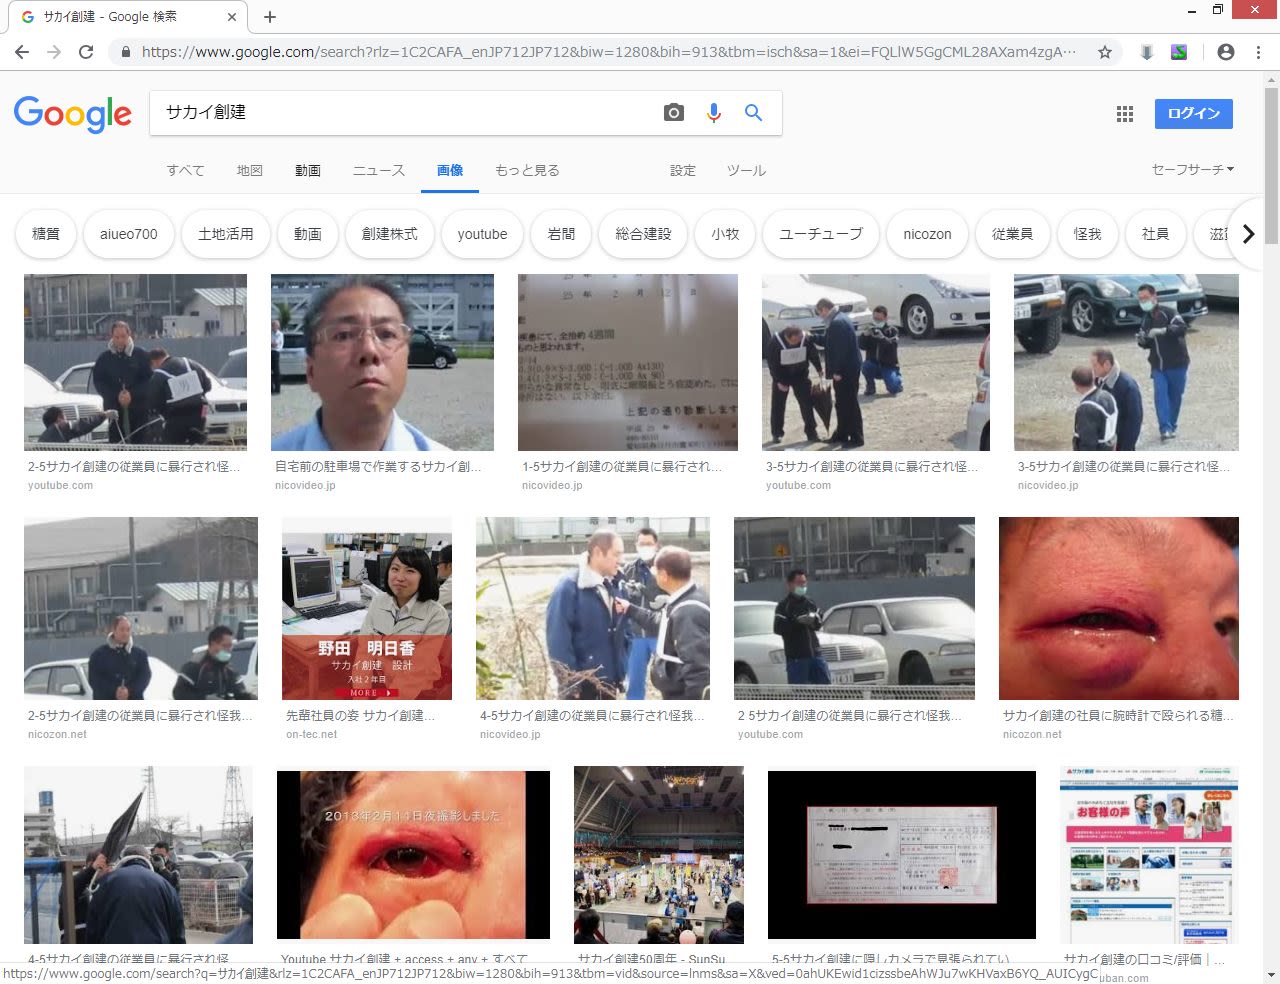Viewport: 1280px width, 984px height.
Task: Open Chrome three-dot menu
Action: coord(1258,52)
